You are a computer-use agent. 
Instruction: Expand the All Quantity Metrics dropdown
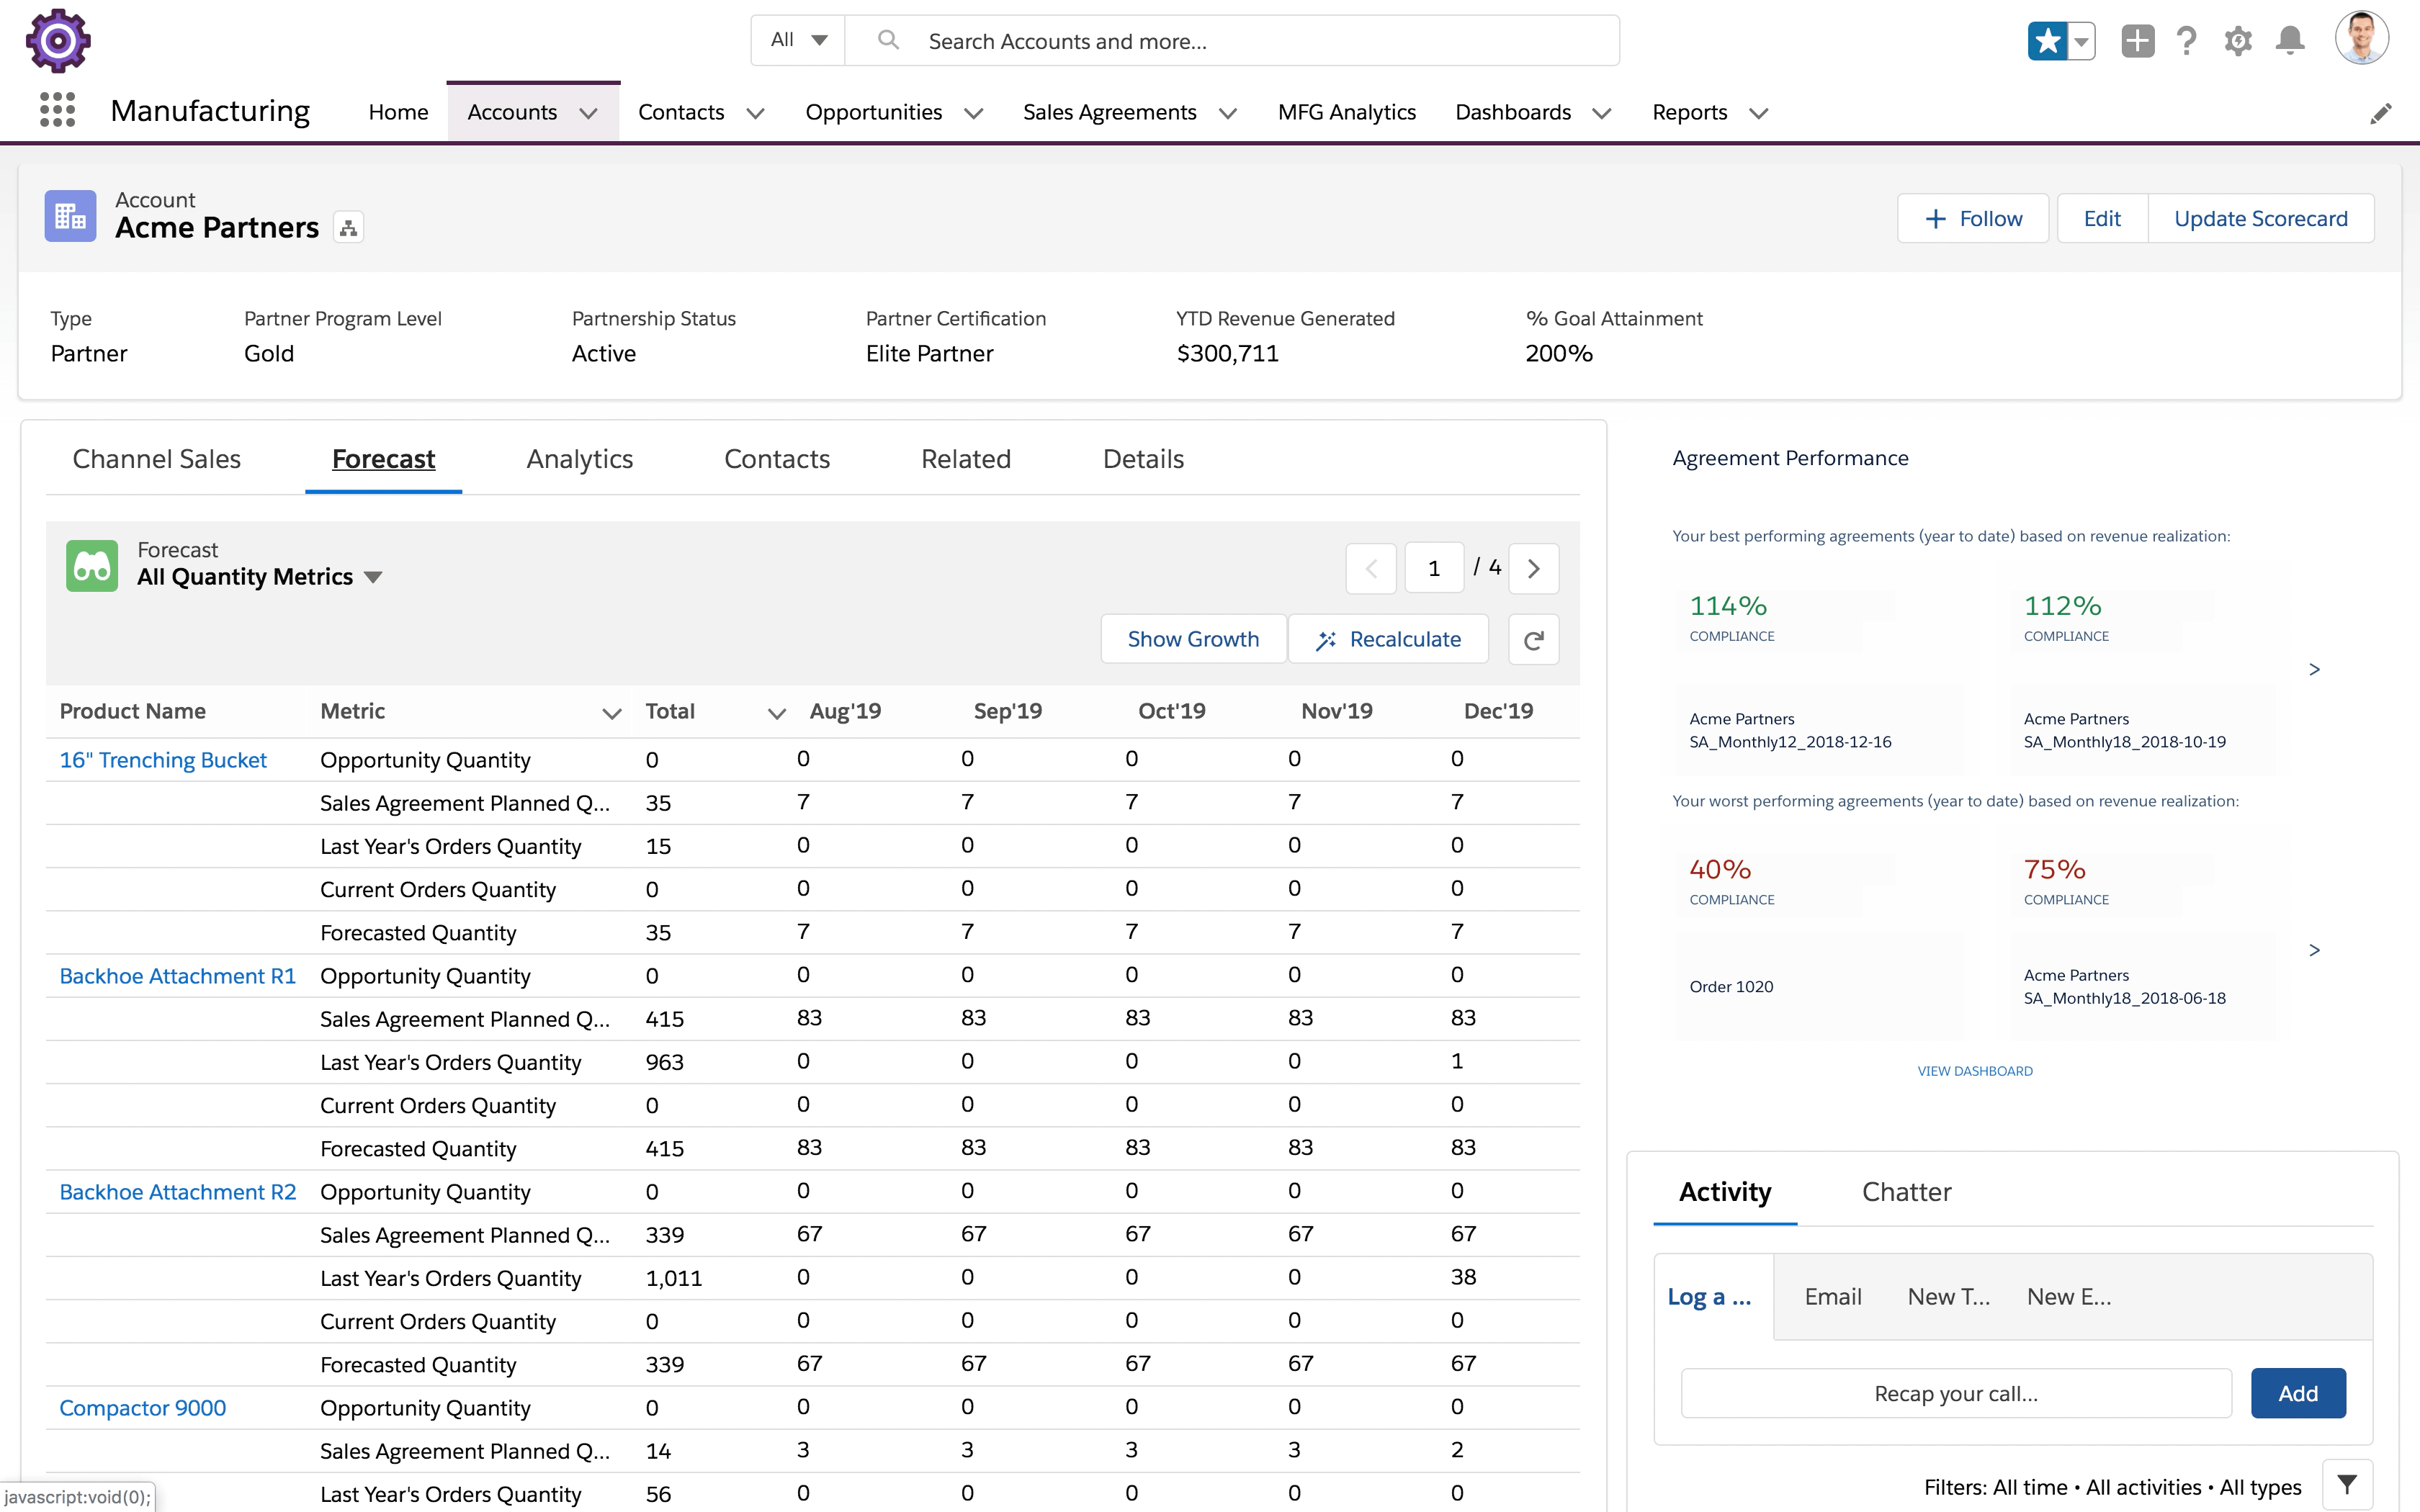373,577
